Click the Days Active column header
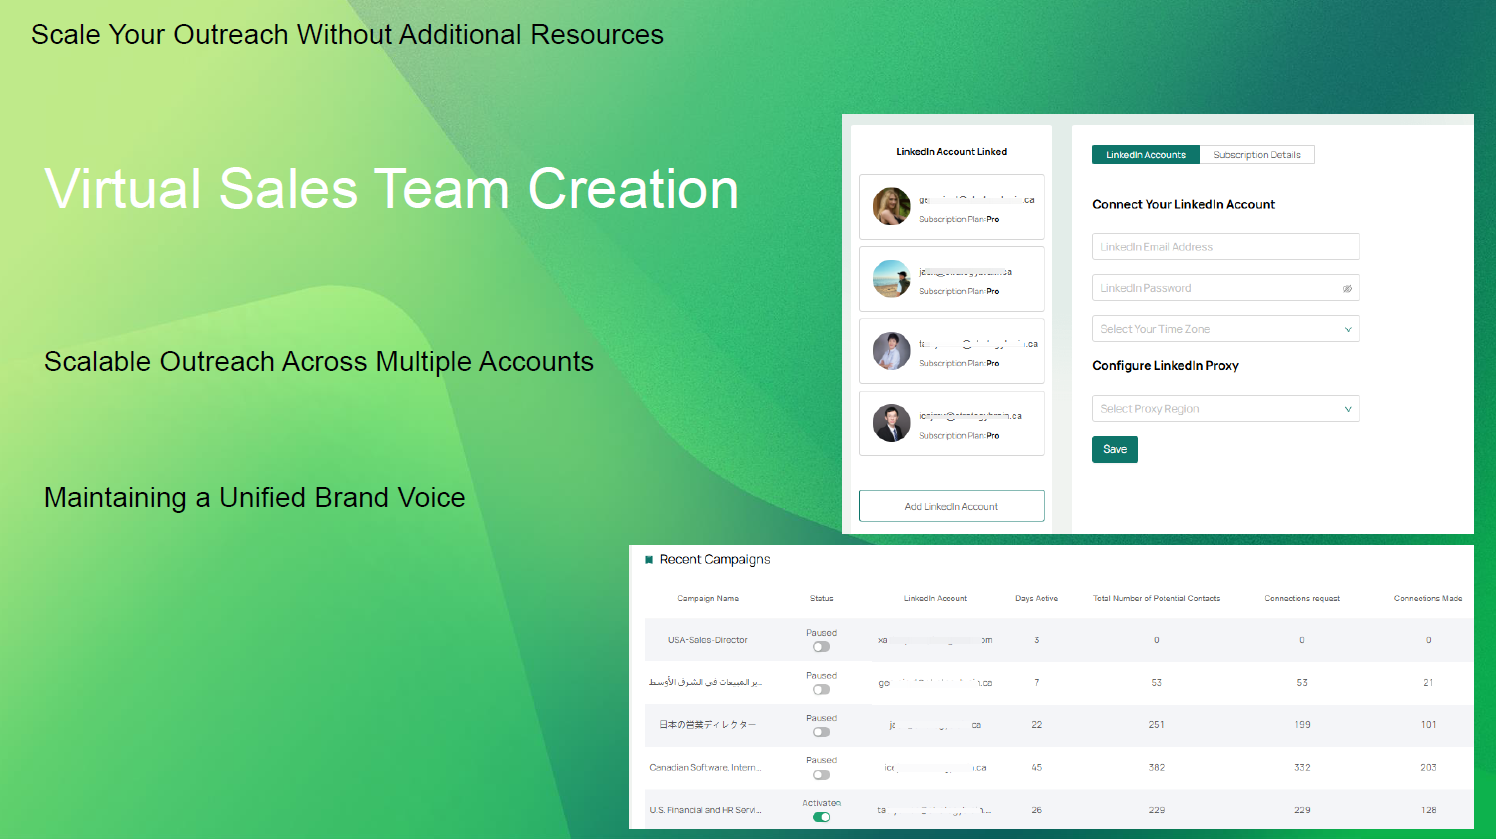1496x839 pixels. click(x=1036, y=598)
